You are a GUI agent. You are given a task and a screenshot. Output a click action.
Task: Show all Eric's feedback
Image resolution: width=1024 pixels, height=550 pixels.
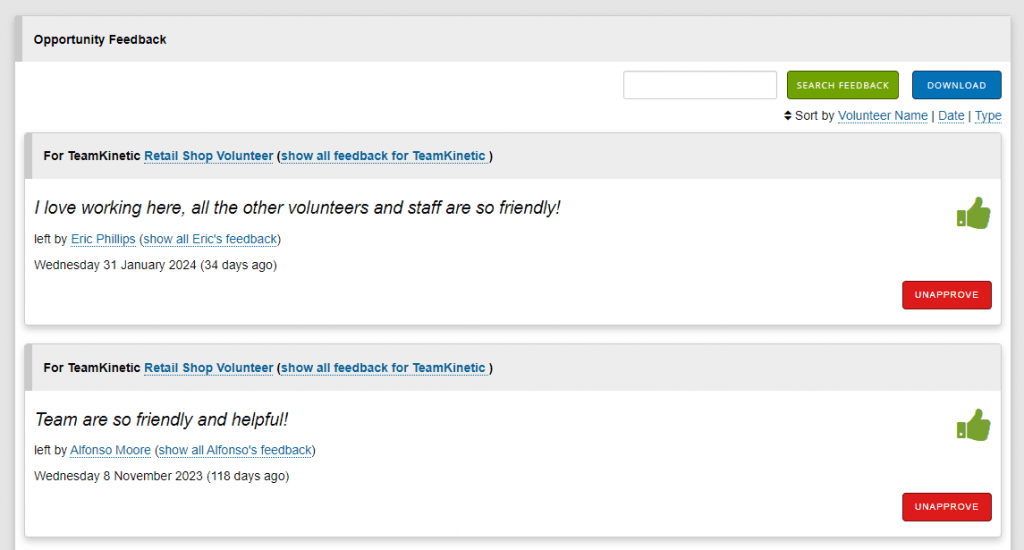tap(210, 239)
